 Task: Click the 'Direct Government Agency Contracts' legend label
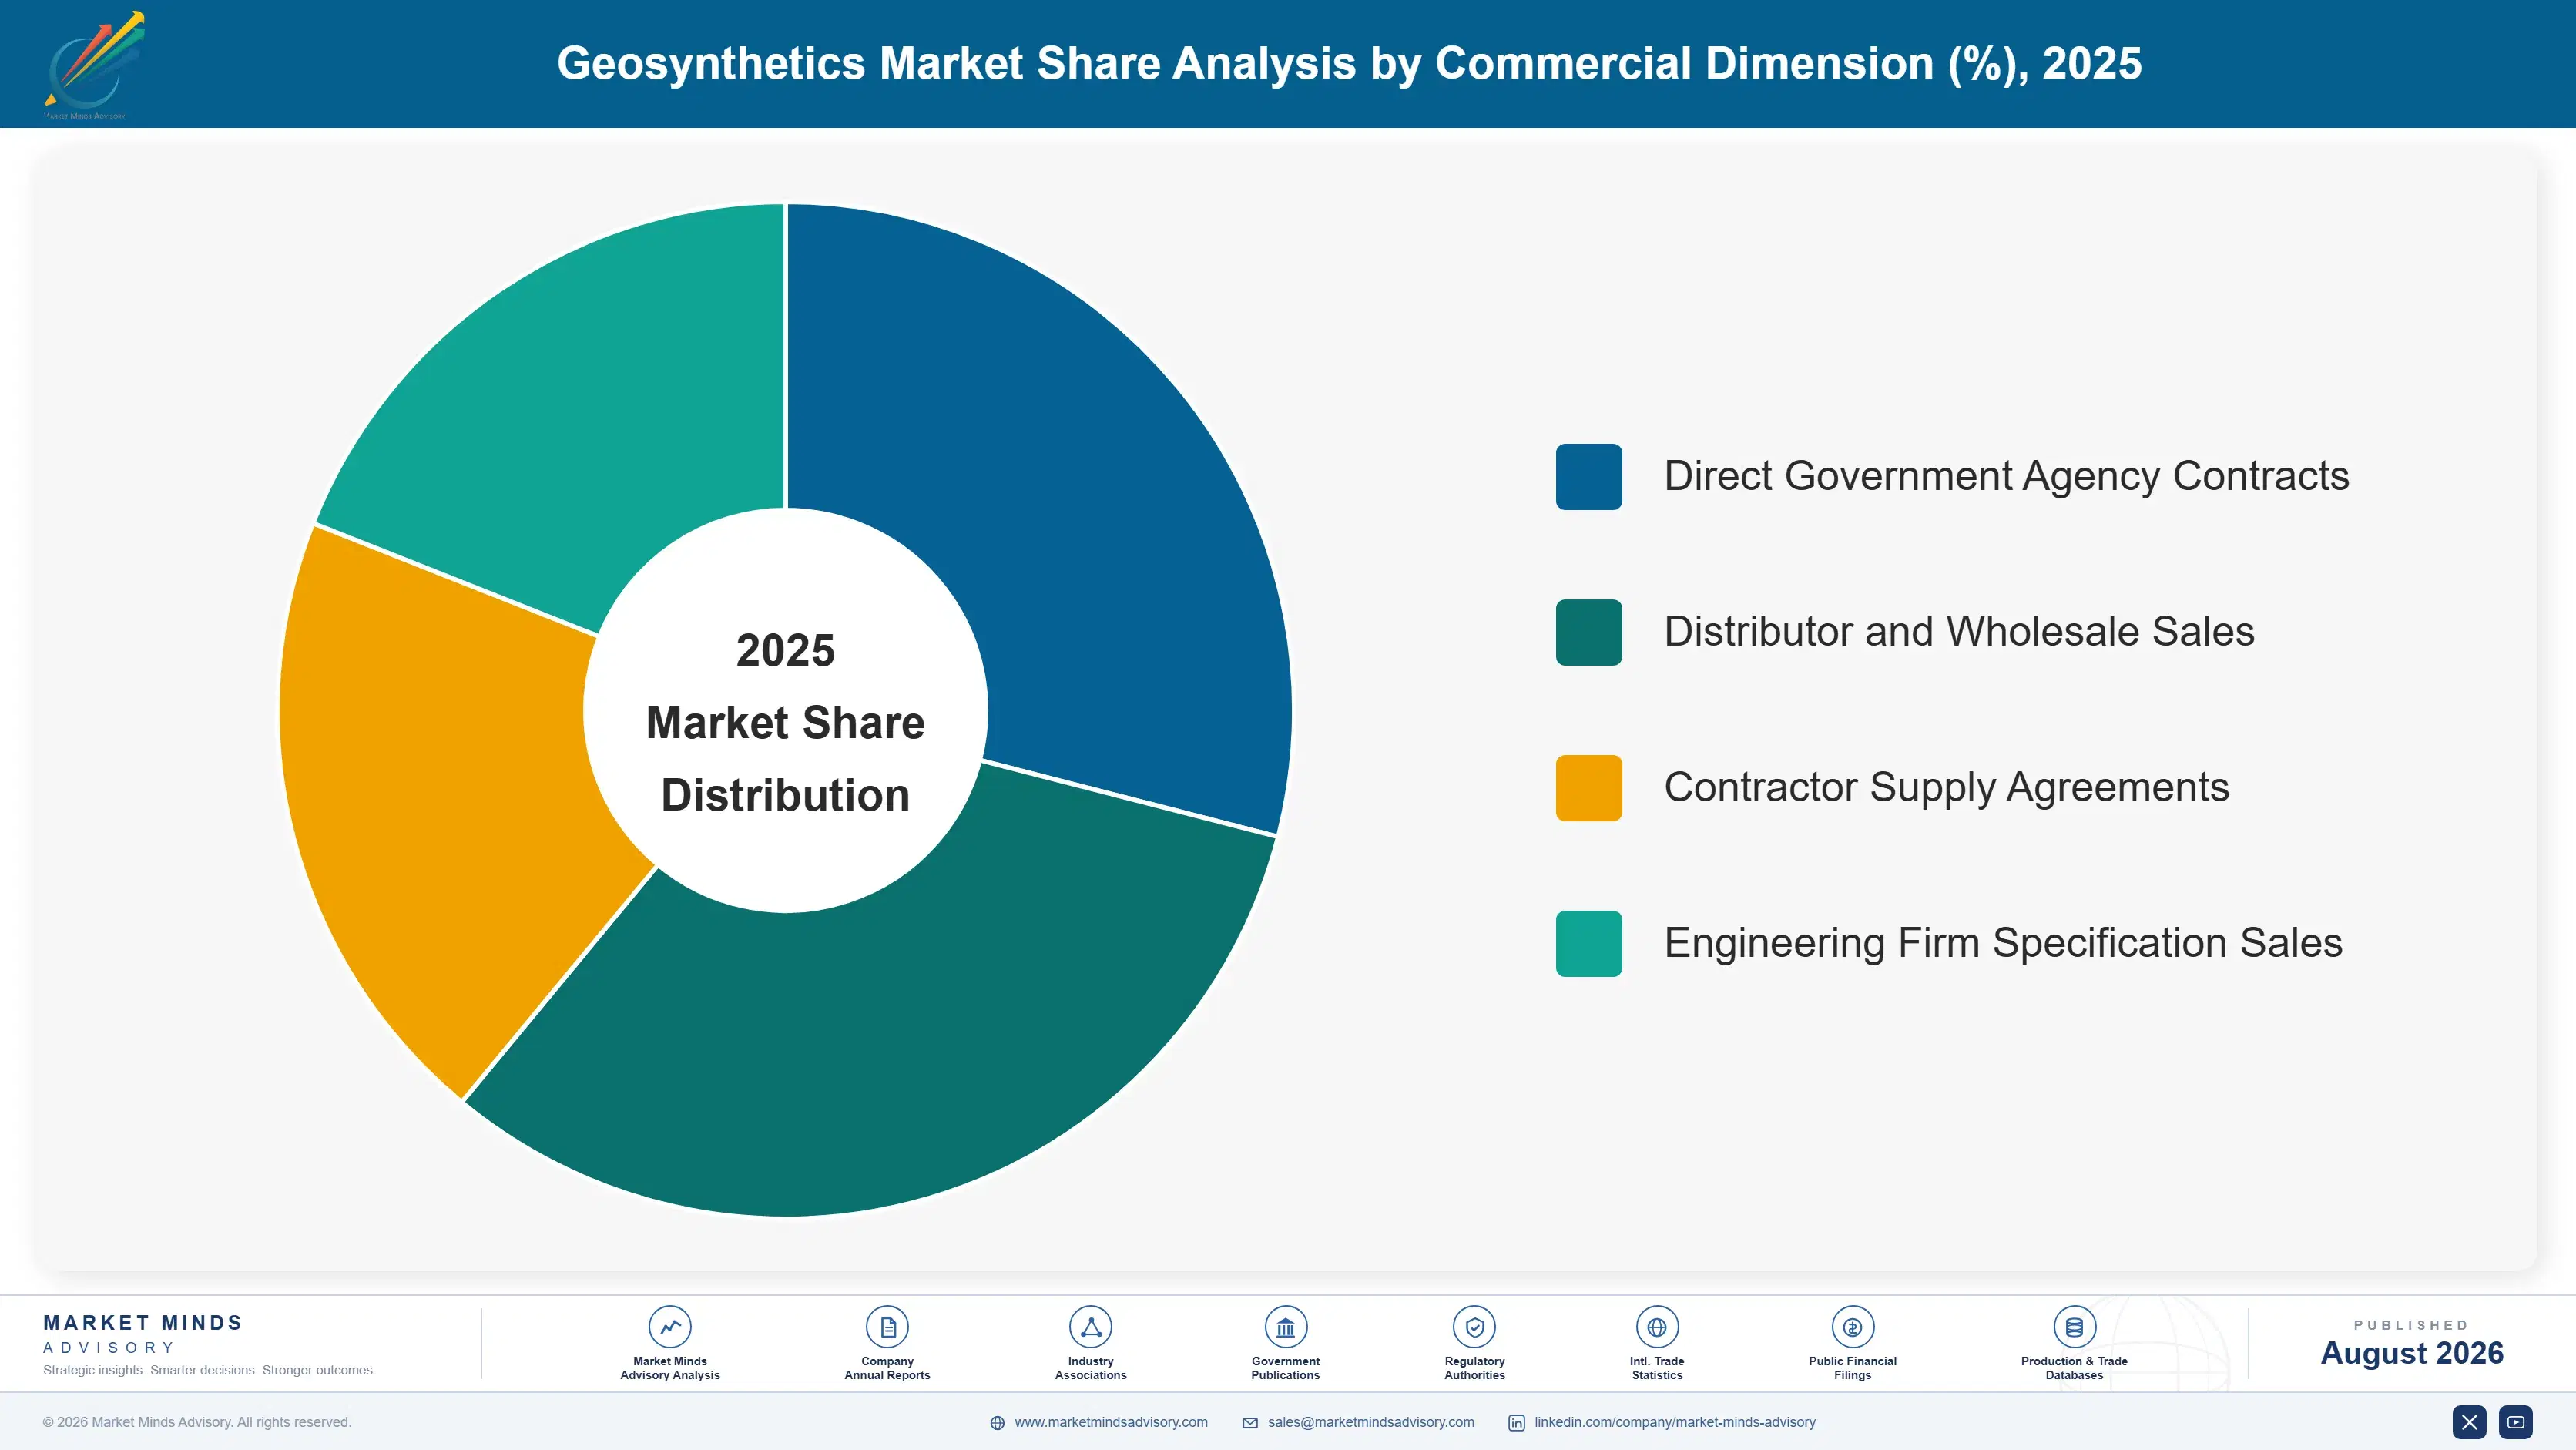pos(2006,476)
